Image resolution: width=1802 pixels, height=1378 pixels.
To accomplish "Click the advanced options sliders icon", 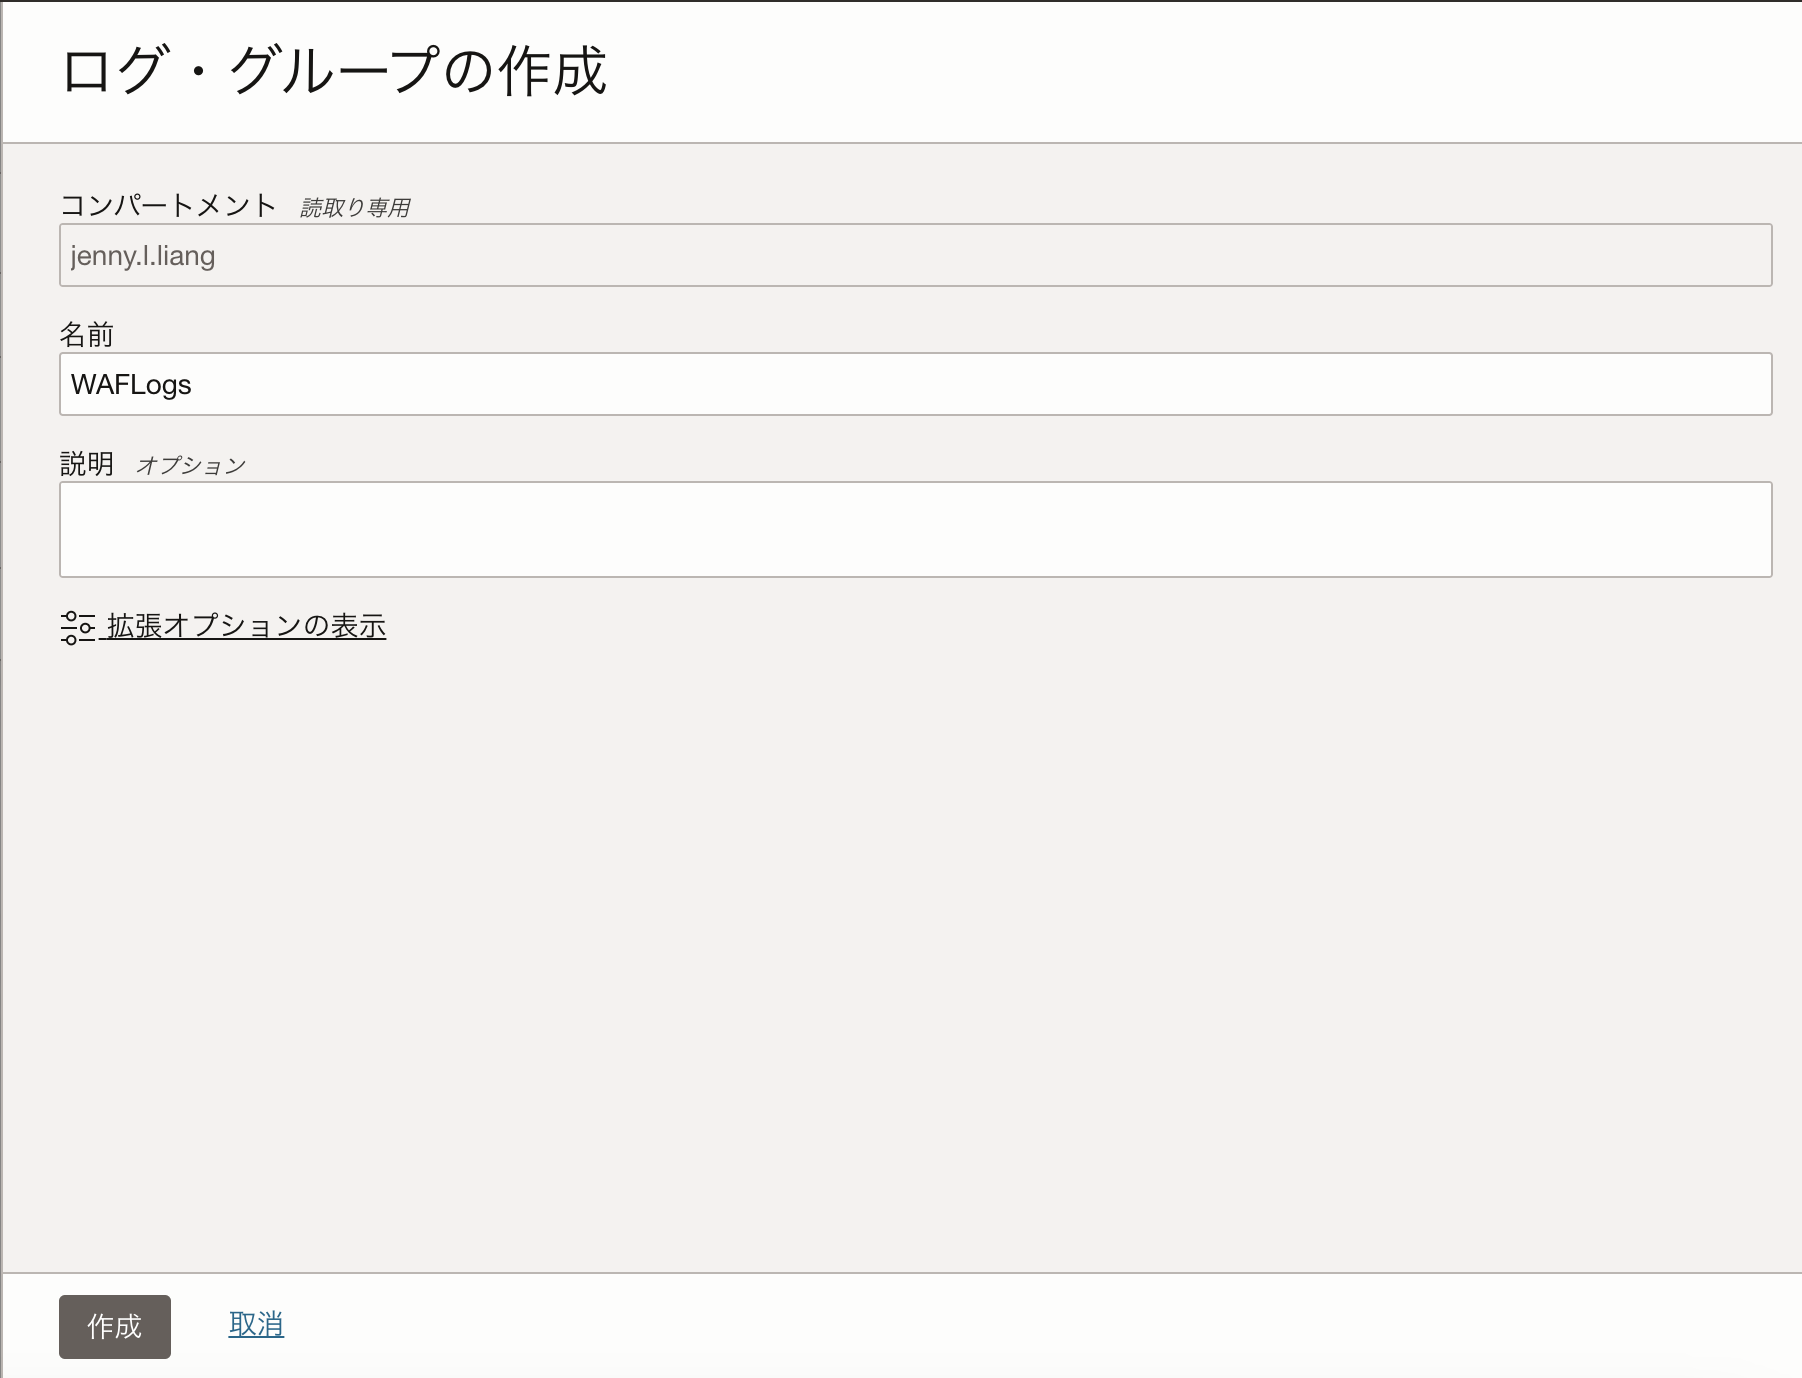I will click(x=76, y=627).
